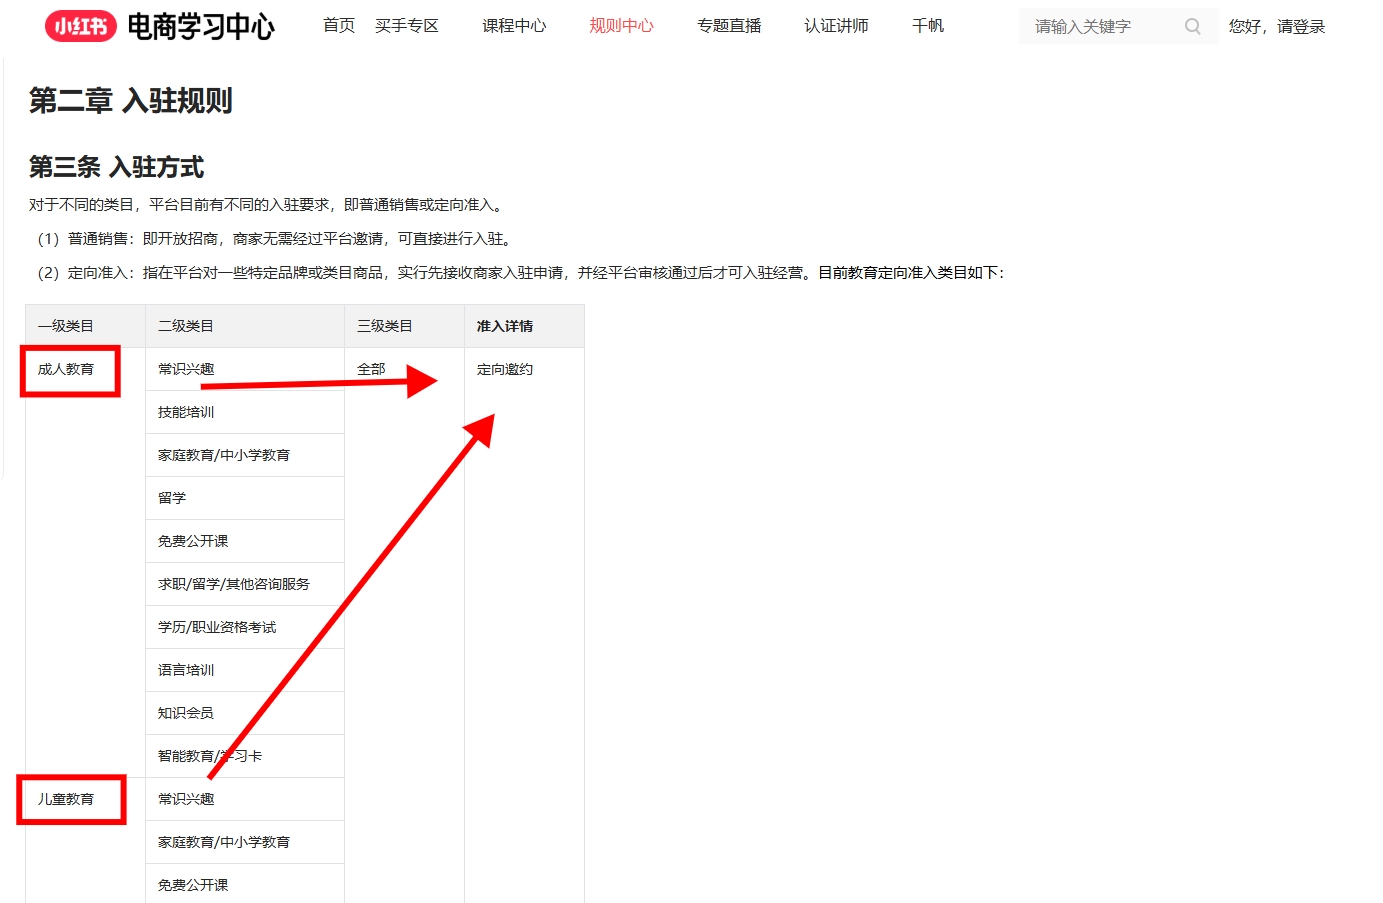Open the 买手专区 menu item
Image resolution: width=1383 pixels, height=903 pixels.
[406, 26]
